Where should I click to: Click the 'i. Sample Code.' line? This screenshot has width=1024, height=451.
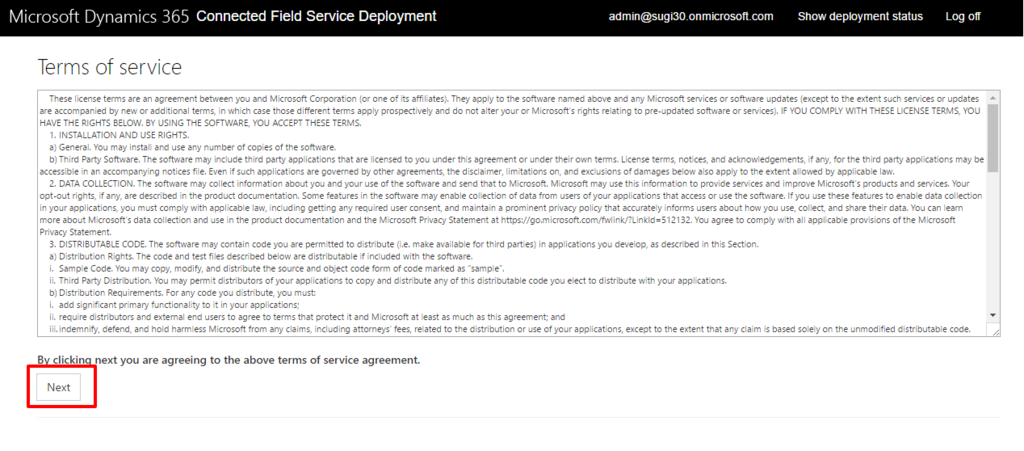point(277,268)
